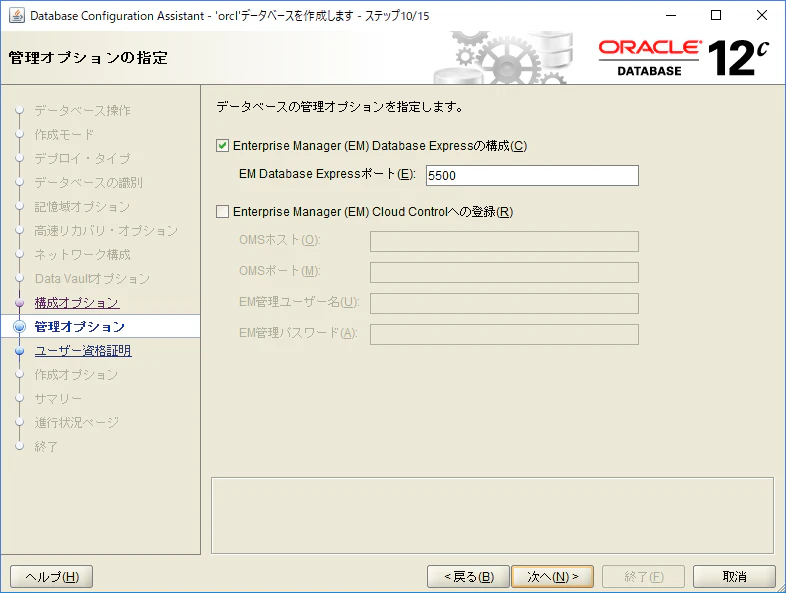Click the 記憶域オプション step label
This screenshot has height=593, width=786.
83,207
